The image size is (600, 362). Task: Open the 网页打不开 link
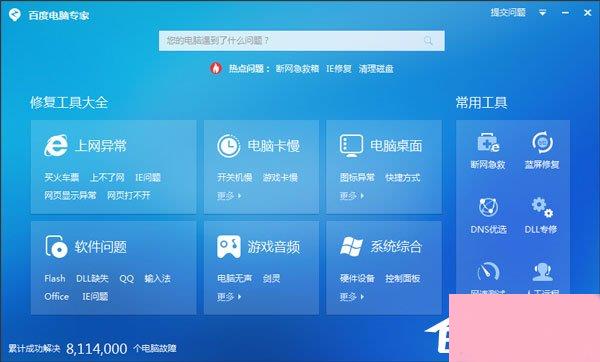coord(129,196)
